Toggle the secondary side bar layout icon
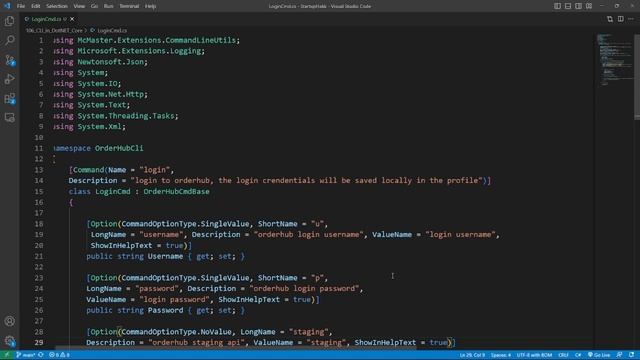 click(x=578, y=6)
